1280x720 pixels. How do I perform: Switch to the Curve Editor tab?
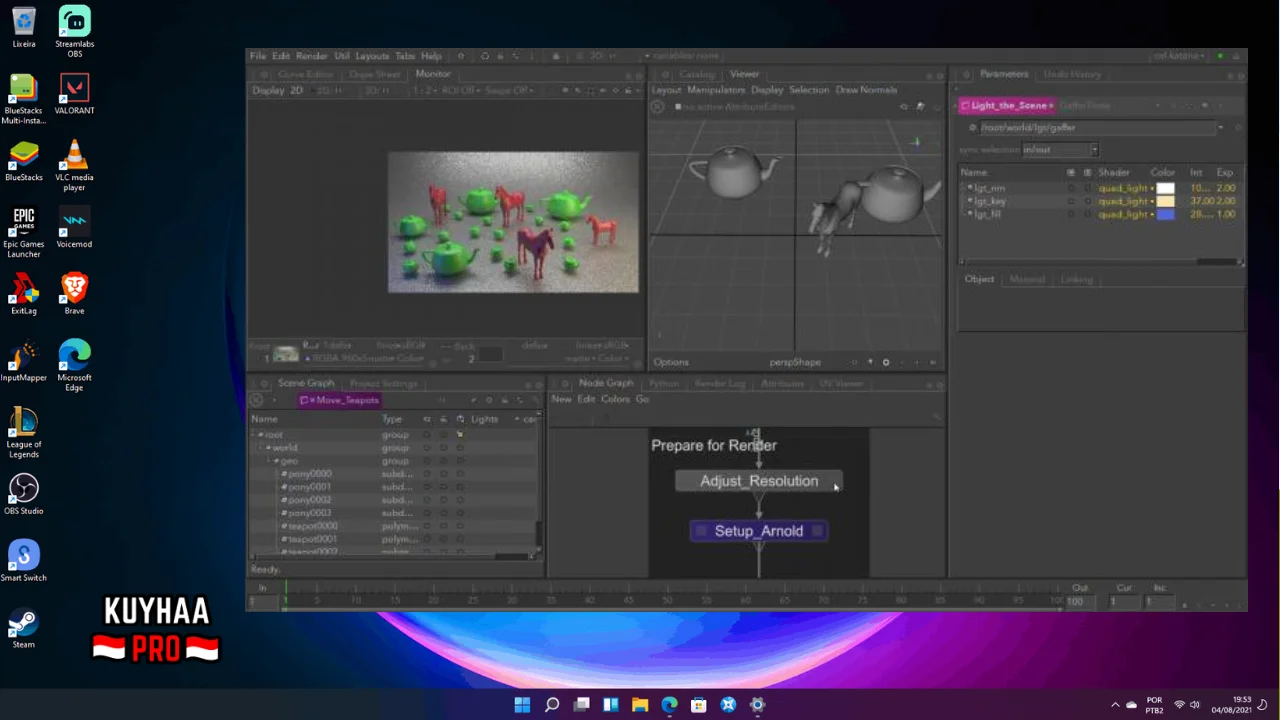(x=305, y=74)
